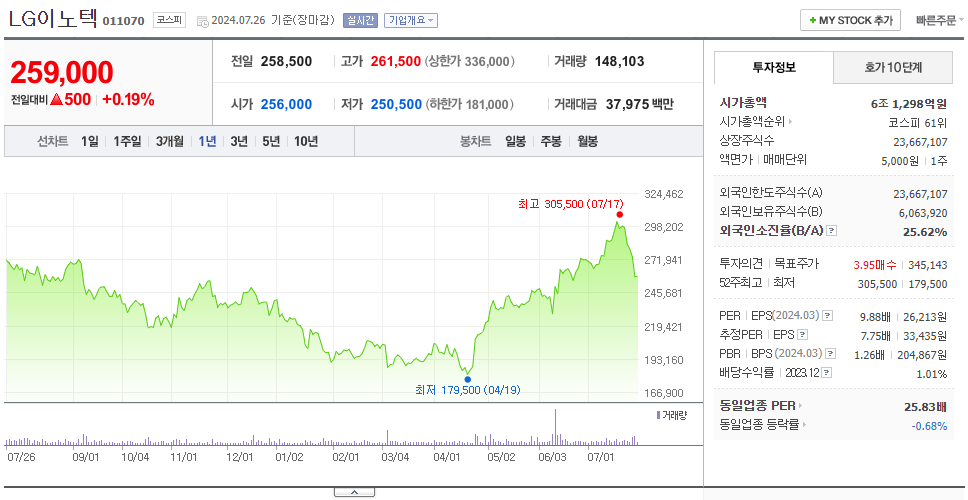
Task: Click the blue 최저 marker dot on chart
Action: point(467,379)
